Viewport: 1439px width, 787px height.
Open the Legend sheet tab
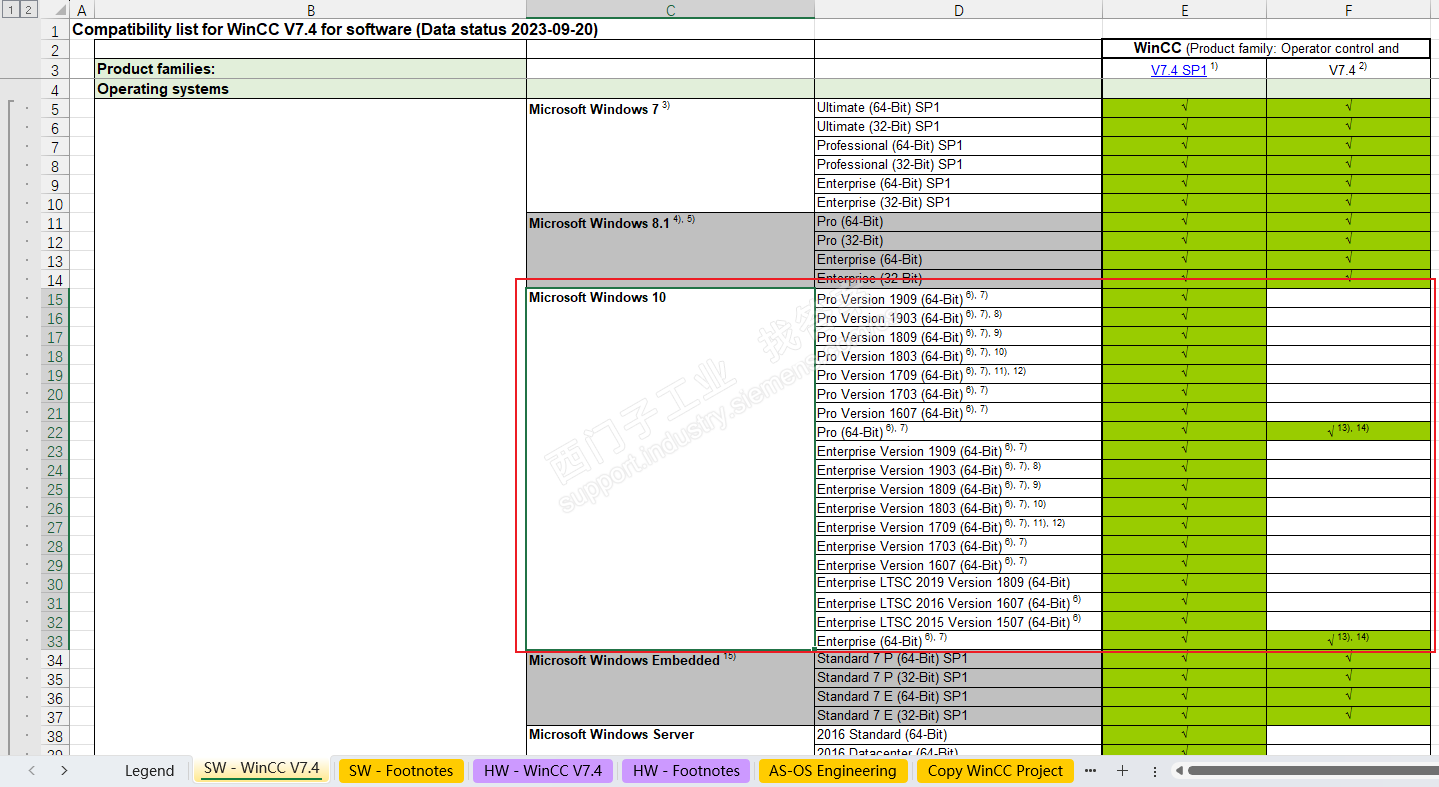[x=149, y=770]
